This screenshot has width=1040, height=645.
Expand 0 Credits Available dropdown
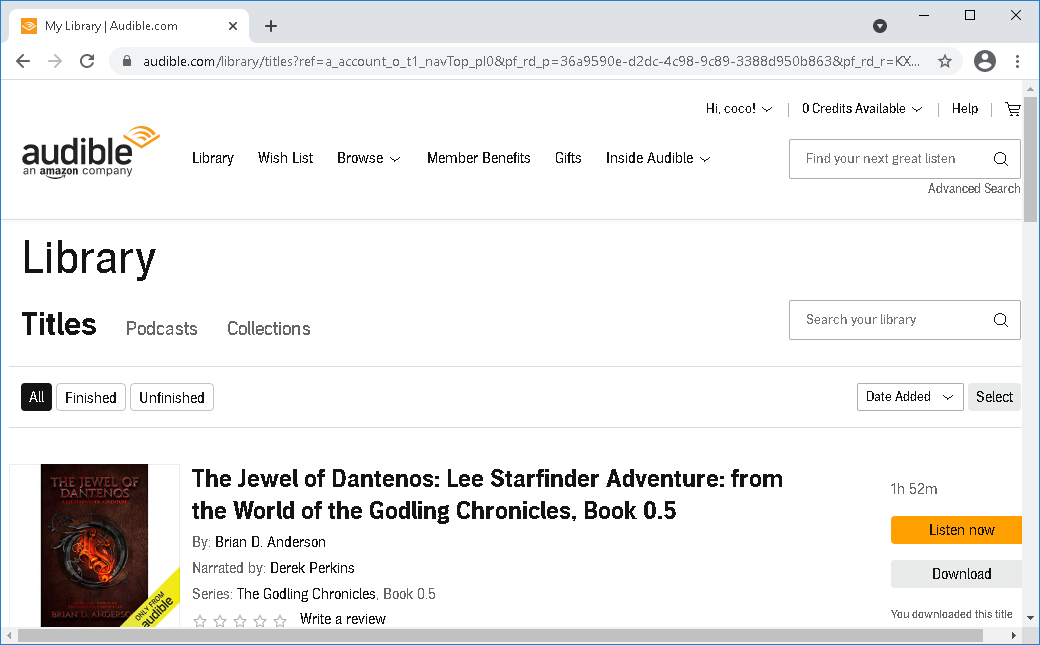[862, 109]
